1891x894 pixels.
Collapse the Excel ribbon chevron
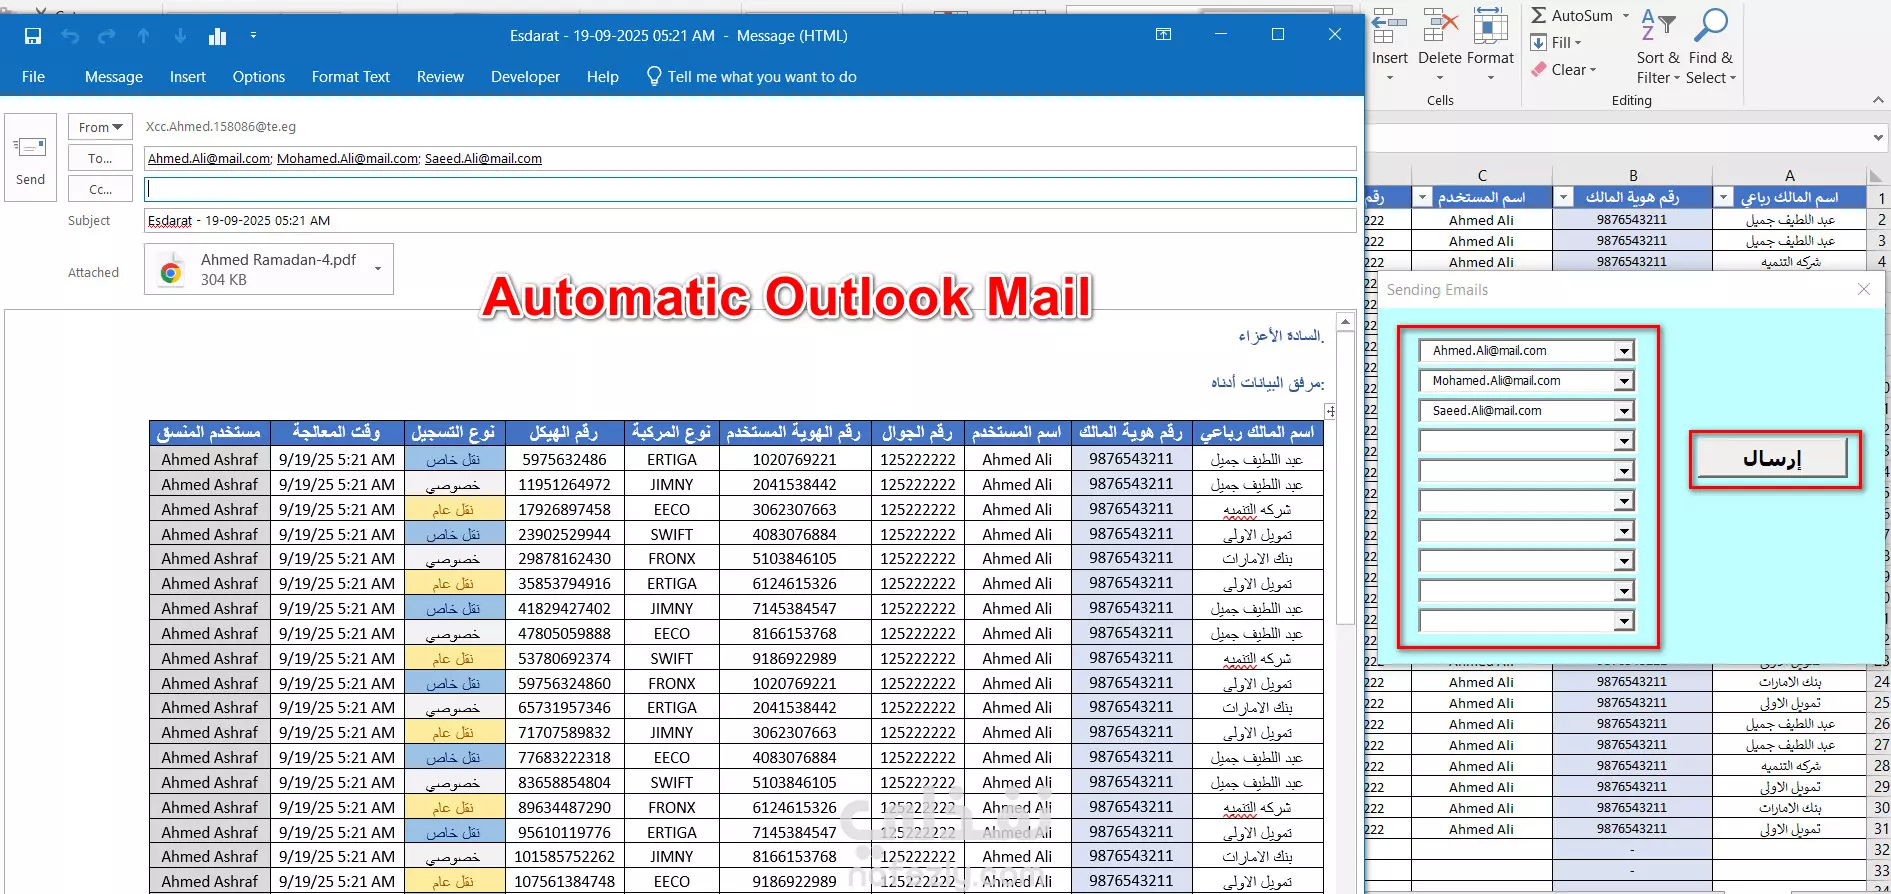coord(1878,100)
